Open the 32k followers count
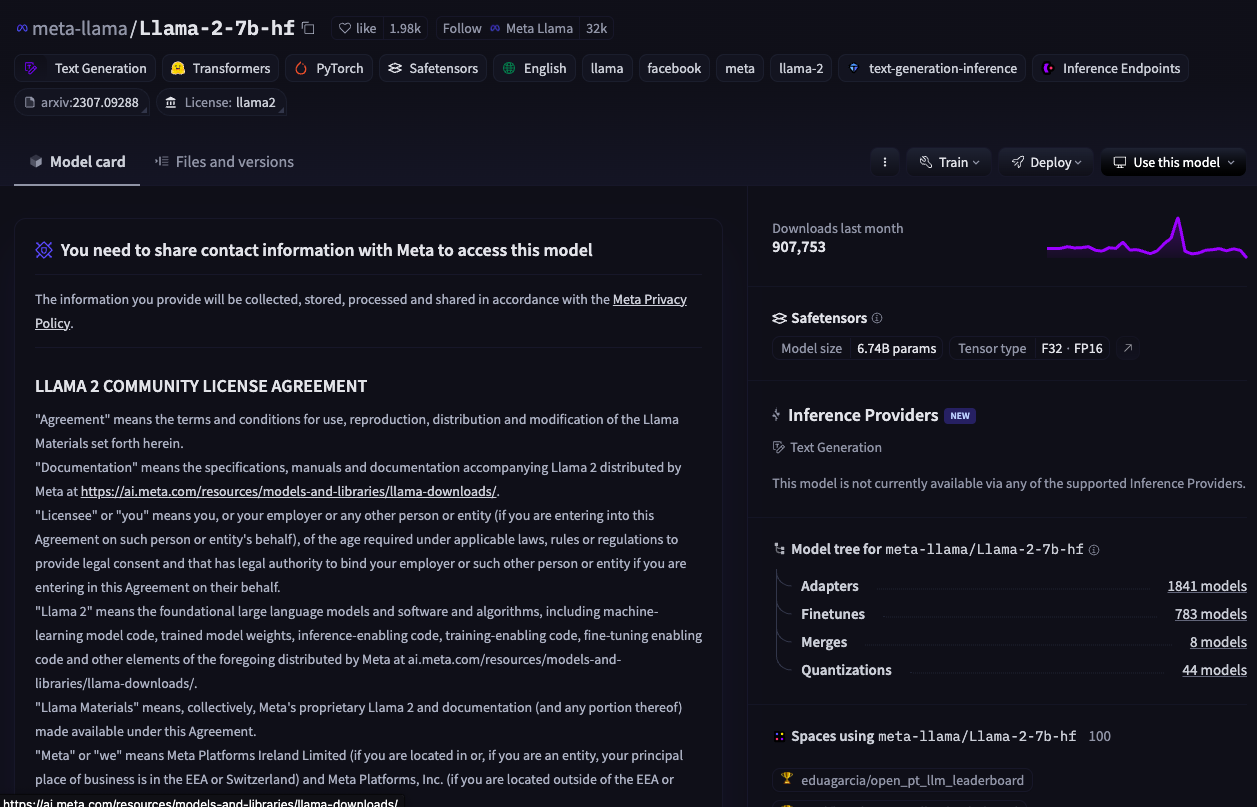1257x807 pixels. tap(596, 28)
